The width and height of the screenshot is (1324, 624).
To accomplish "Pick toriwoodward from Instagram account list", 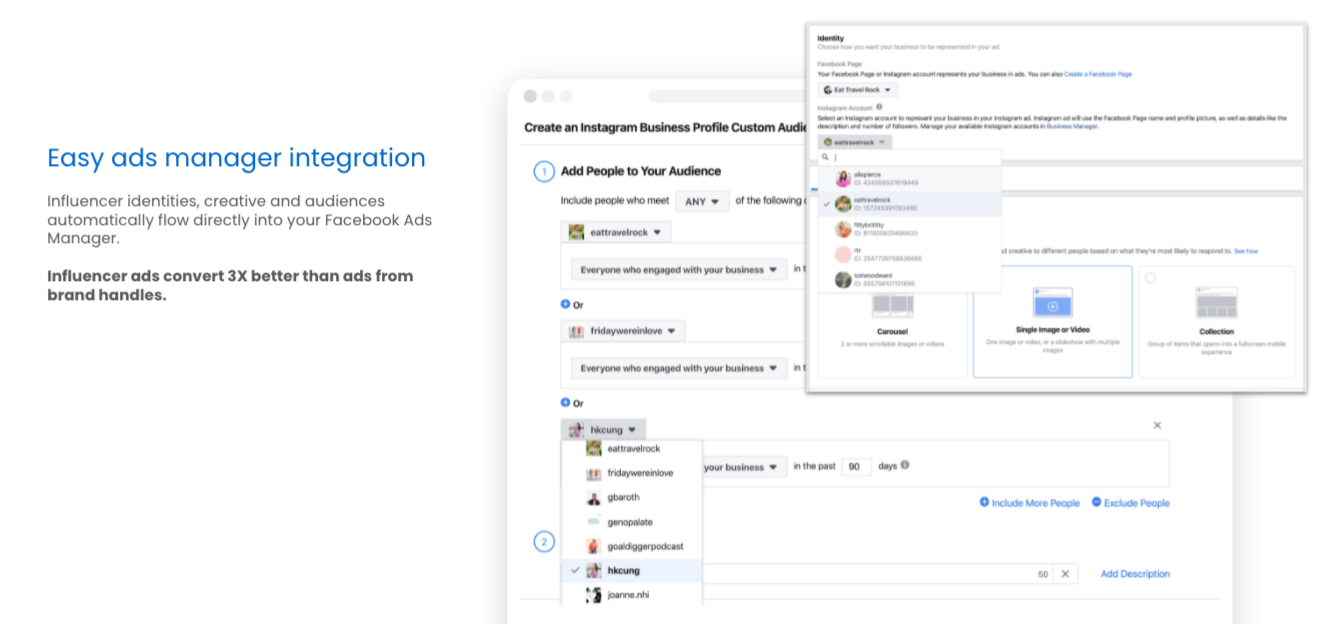I will coord(909,279).
